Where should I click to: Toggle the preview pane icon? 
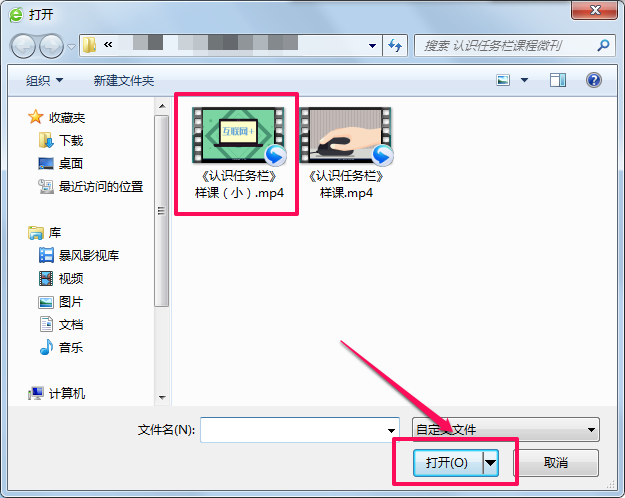(x=558, y=80)
